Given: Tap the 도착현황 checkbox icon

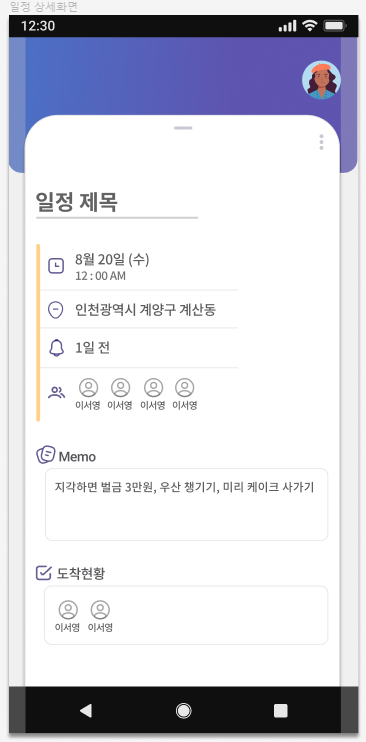Looking at the screenshot, I should tap(44, 573).
